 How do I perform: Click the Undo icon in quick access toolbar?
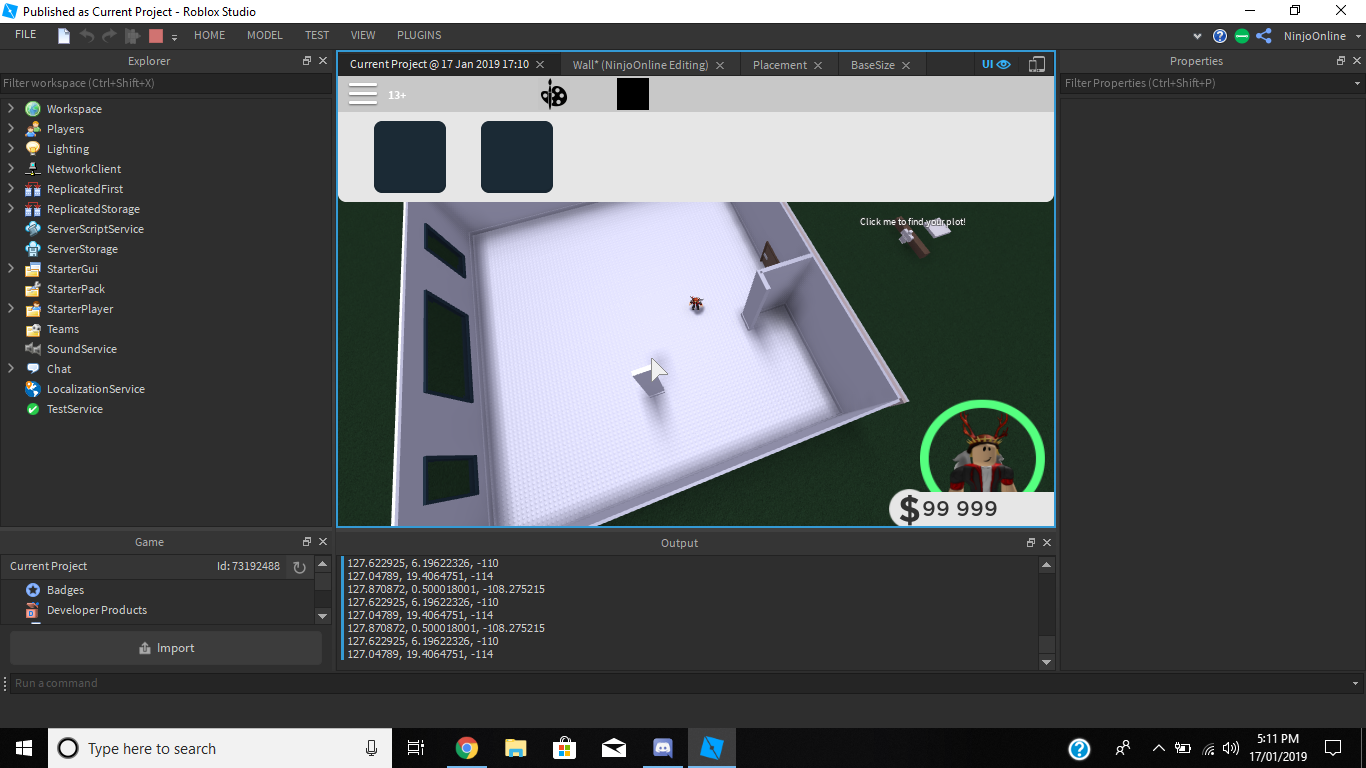(86, 35)
